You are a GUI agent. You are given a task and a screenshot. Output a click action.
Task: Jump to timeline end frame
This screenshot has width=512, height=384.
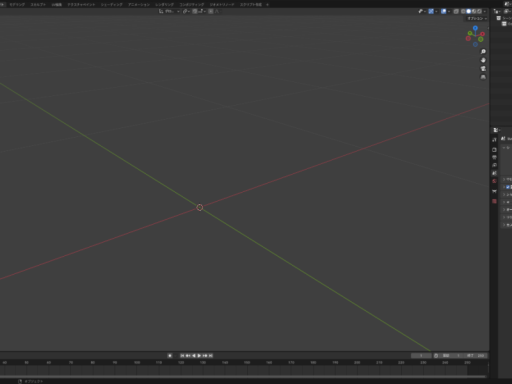(x=211, y=356)
